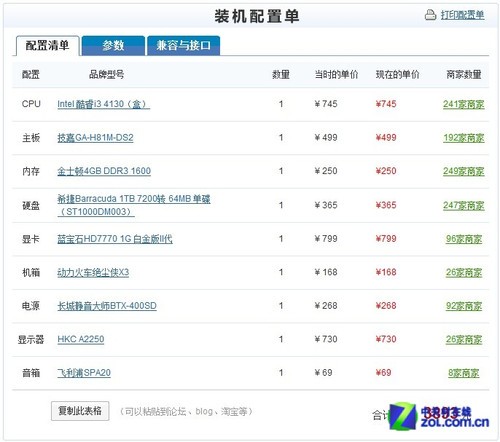
Task: Open the HKC A2250 monitor link
Action: coord(81,339)
